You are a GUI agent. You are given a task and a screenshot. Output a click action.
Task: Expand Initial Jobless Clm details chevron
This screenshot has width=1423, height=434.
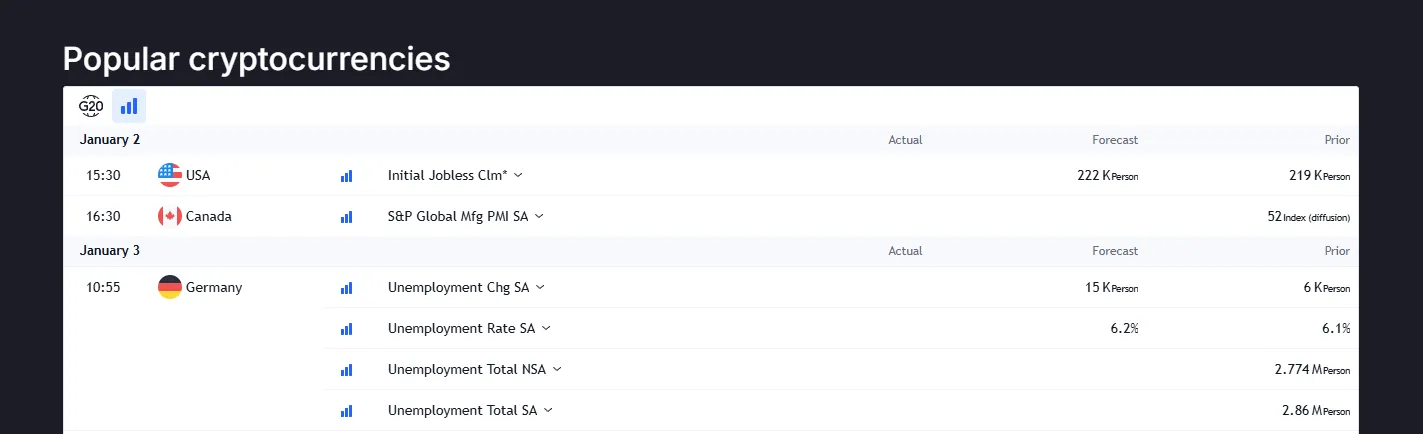(x=518, y=175)
